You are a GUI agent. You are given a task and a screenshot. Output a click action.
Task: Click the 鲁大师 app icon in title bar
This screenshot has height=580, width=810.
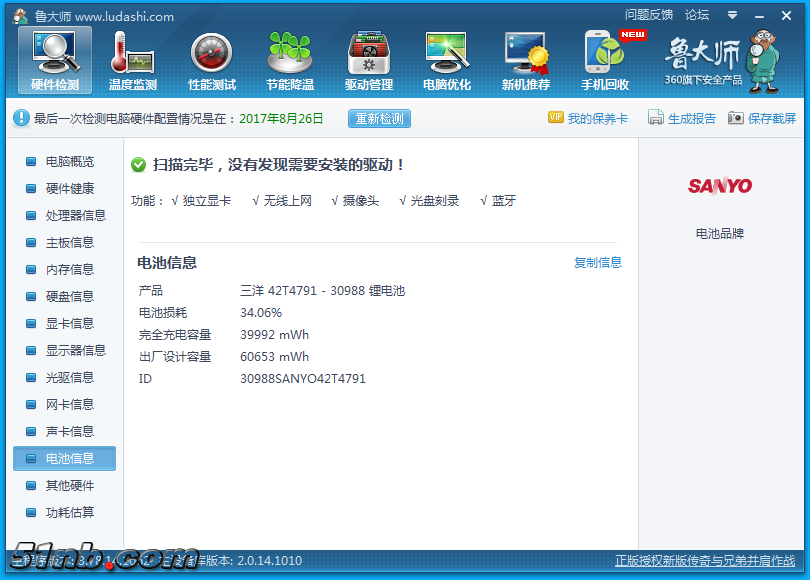coord(20,17)
